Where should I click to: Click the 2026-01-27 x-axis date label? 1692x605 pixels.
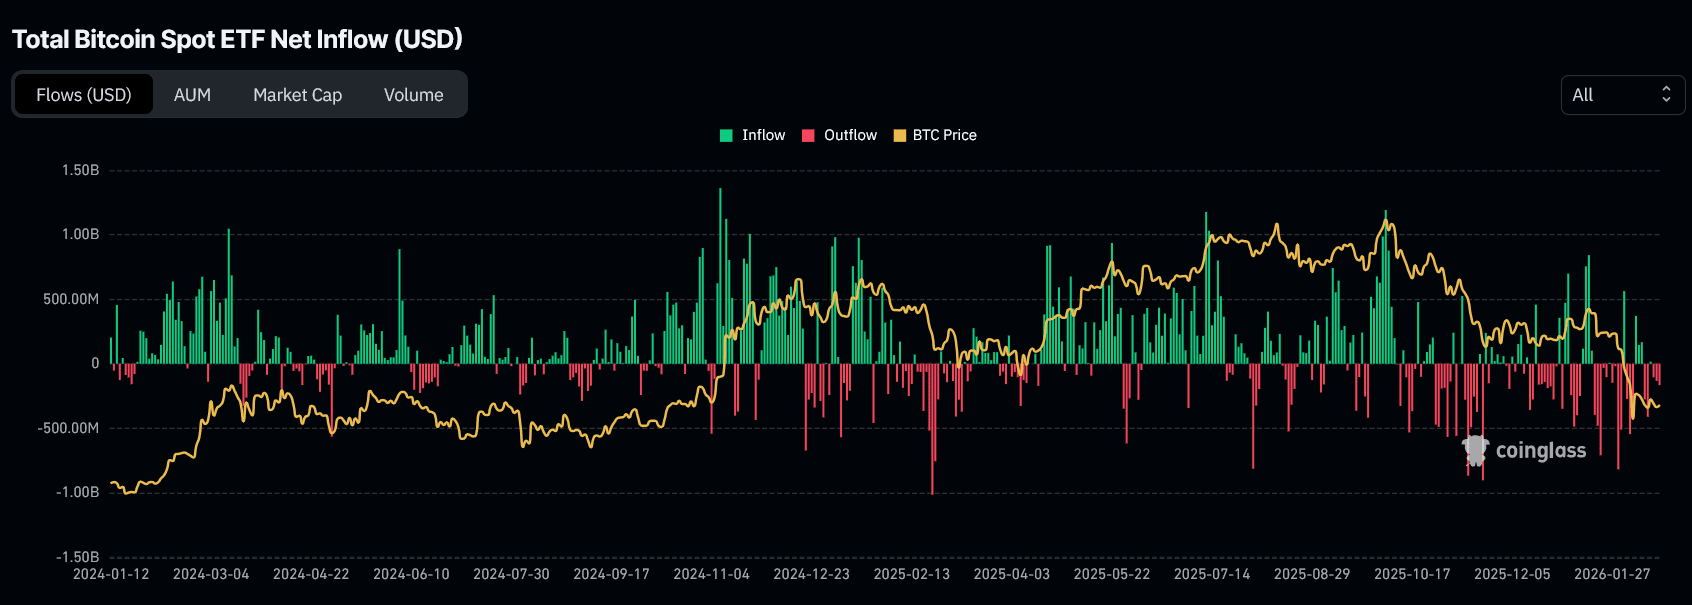[x=1612, y=574]
